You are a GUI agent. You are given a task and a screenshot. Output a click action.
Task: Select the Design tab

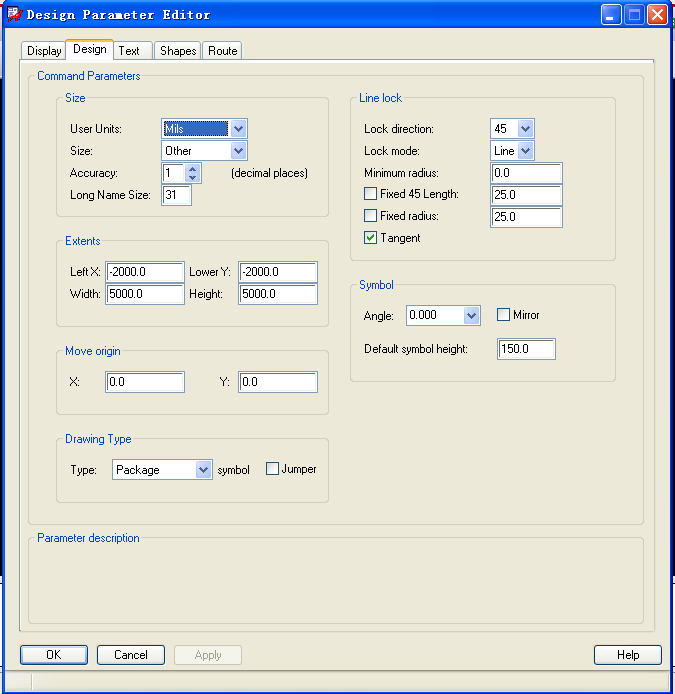(90, 49)
